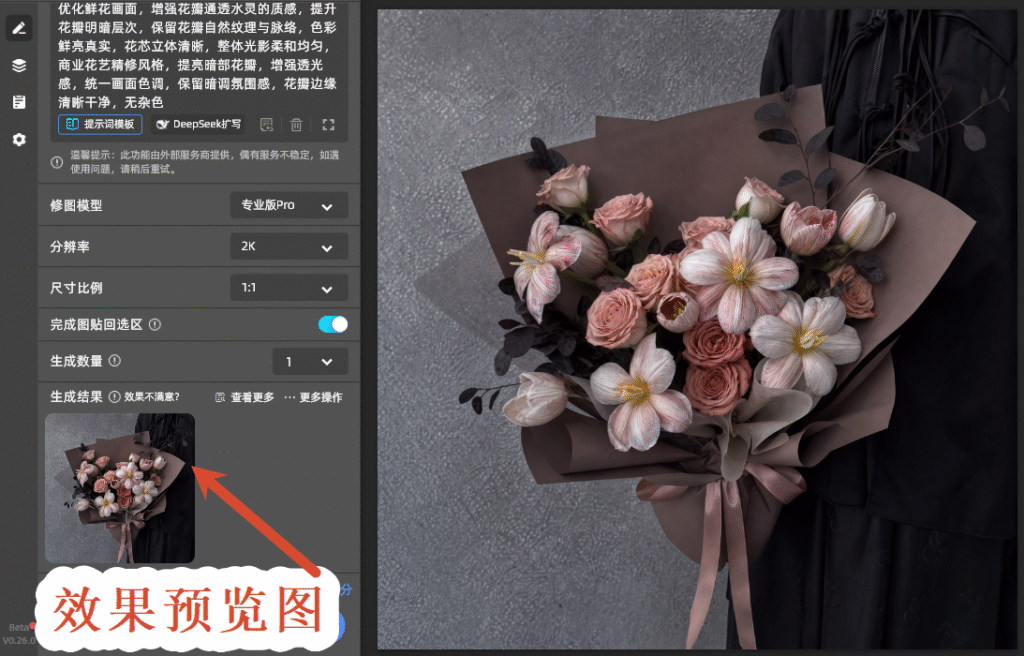Delete the prompt with the trash icon
Screen dimensions: 1024x656
pos(296,124)
